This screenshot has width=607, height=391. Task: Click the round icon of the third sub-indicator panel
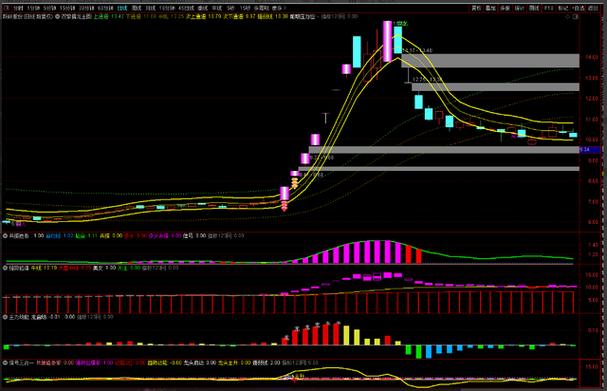(x=5, y=317)
